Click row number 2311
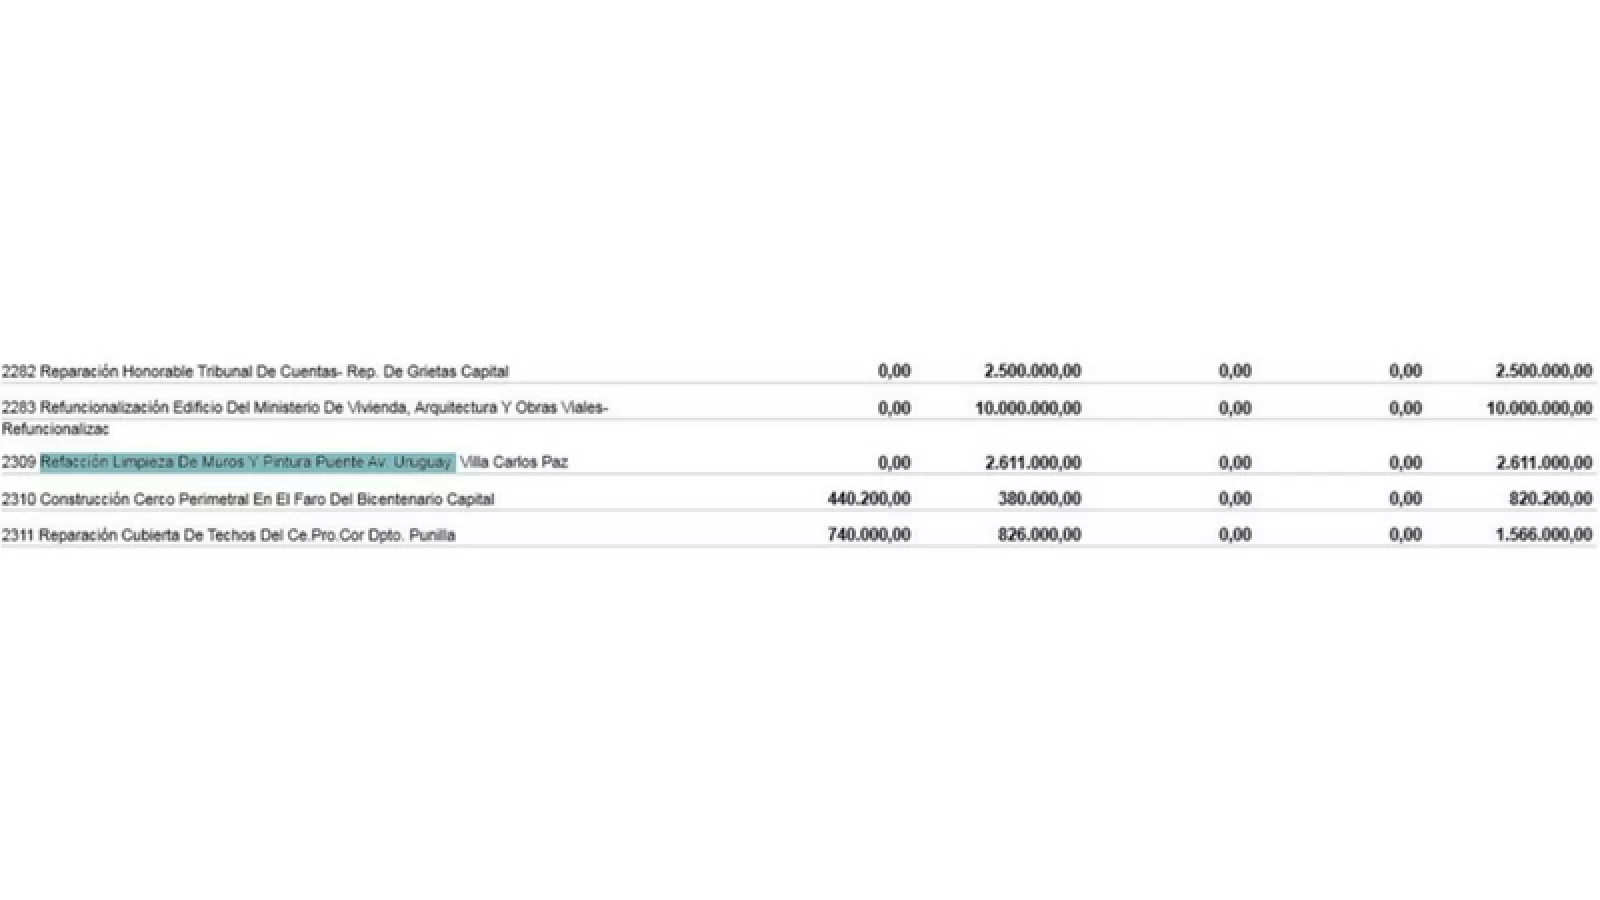This screenshot has width=1600, height=900. click(18, 535)
